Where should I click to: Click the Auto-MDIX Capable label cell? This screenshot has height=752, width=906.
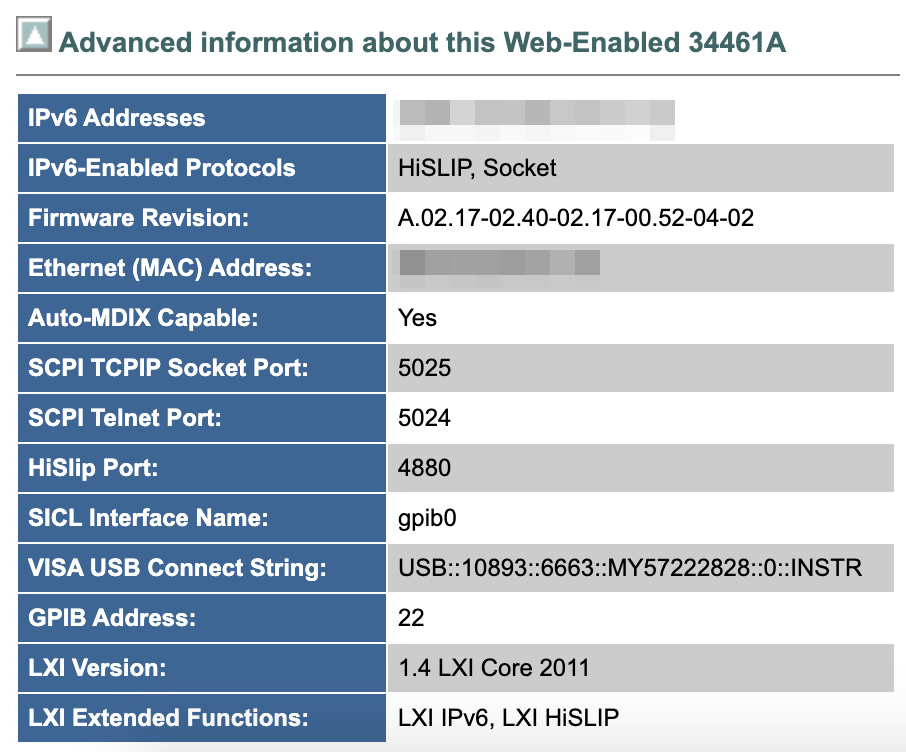(143, 318)
